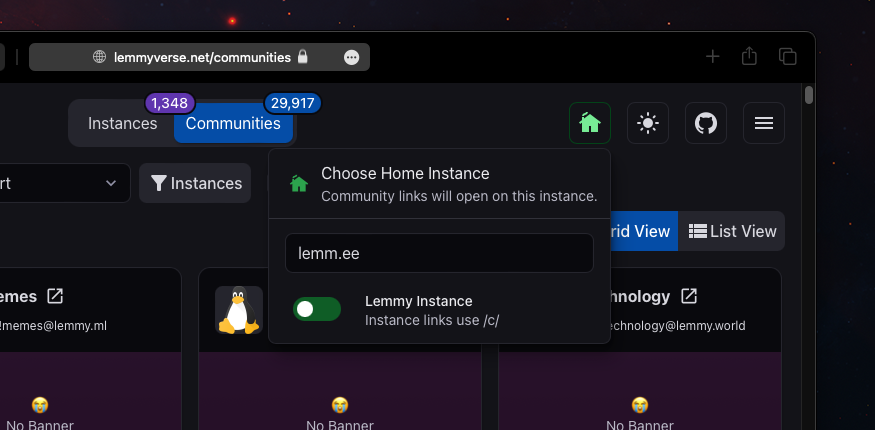Open the browser tab overview icon
Viewport: 875px width, 430px height.
[787, 56]
